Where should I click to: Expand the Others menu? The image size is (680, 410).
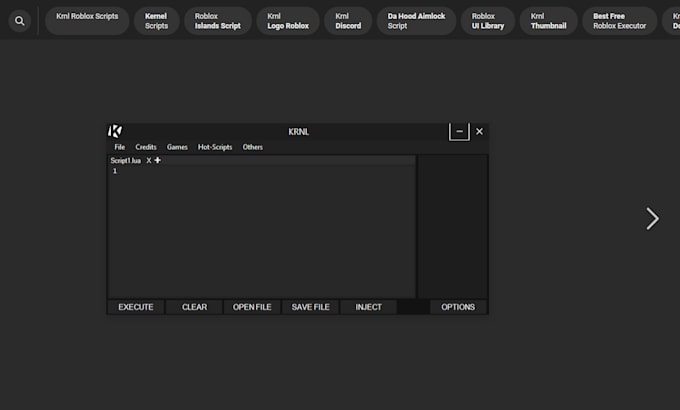253,147
